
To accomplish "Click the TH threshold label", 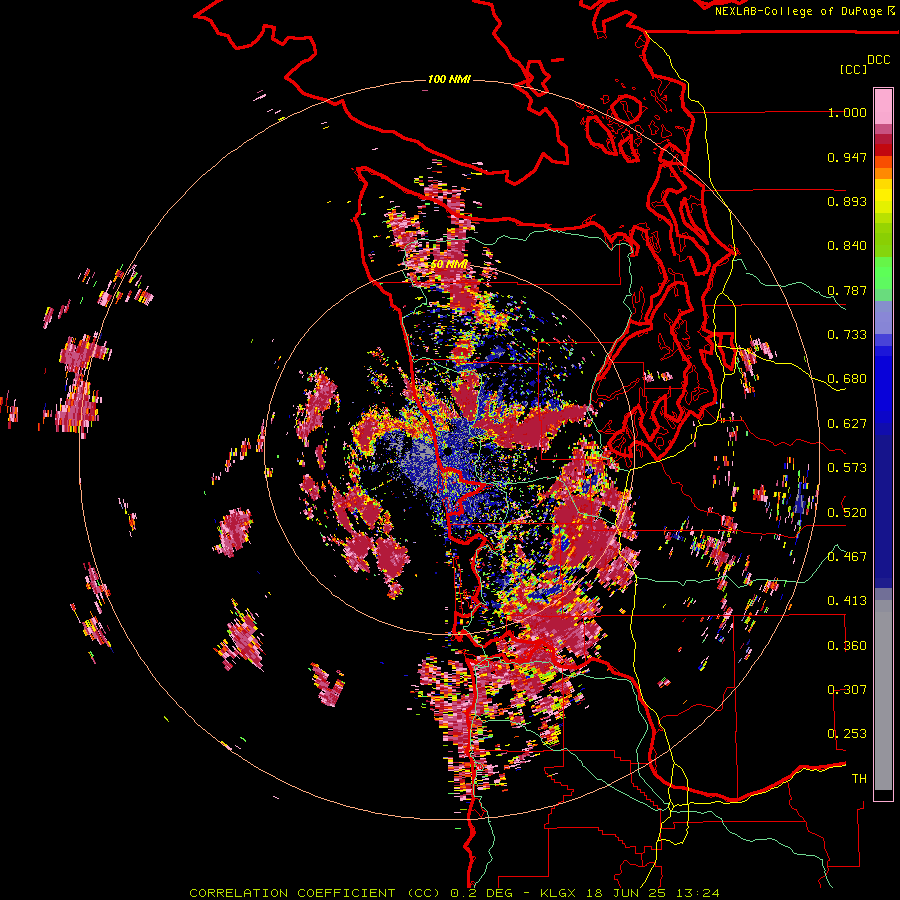I will tap(859, 779).
